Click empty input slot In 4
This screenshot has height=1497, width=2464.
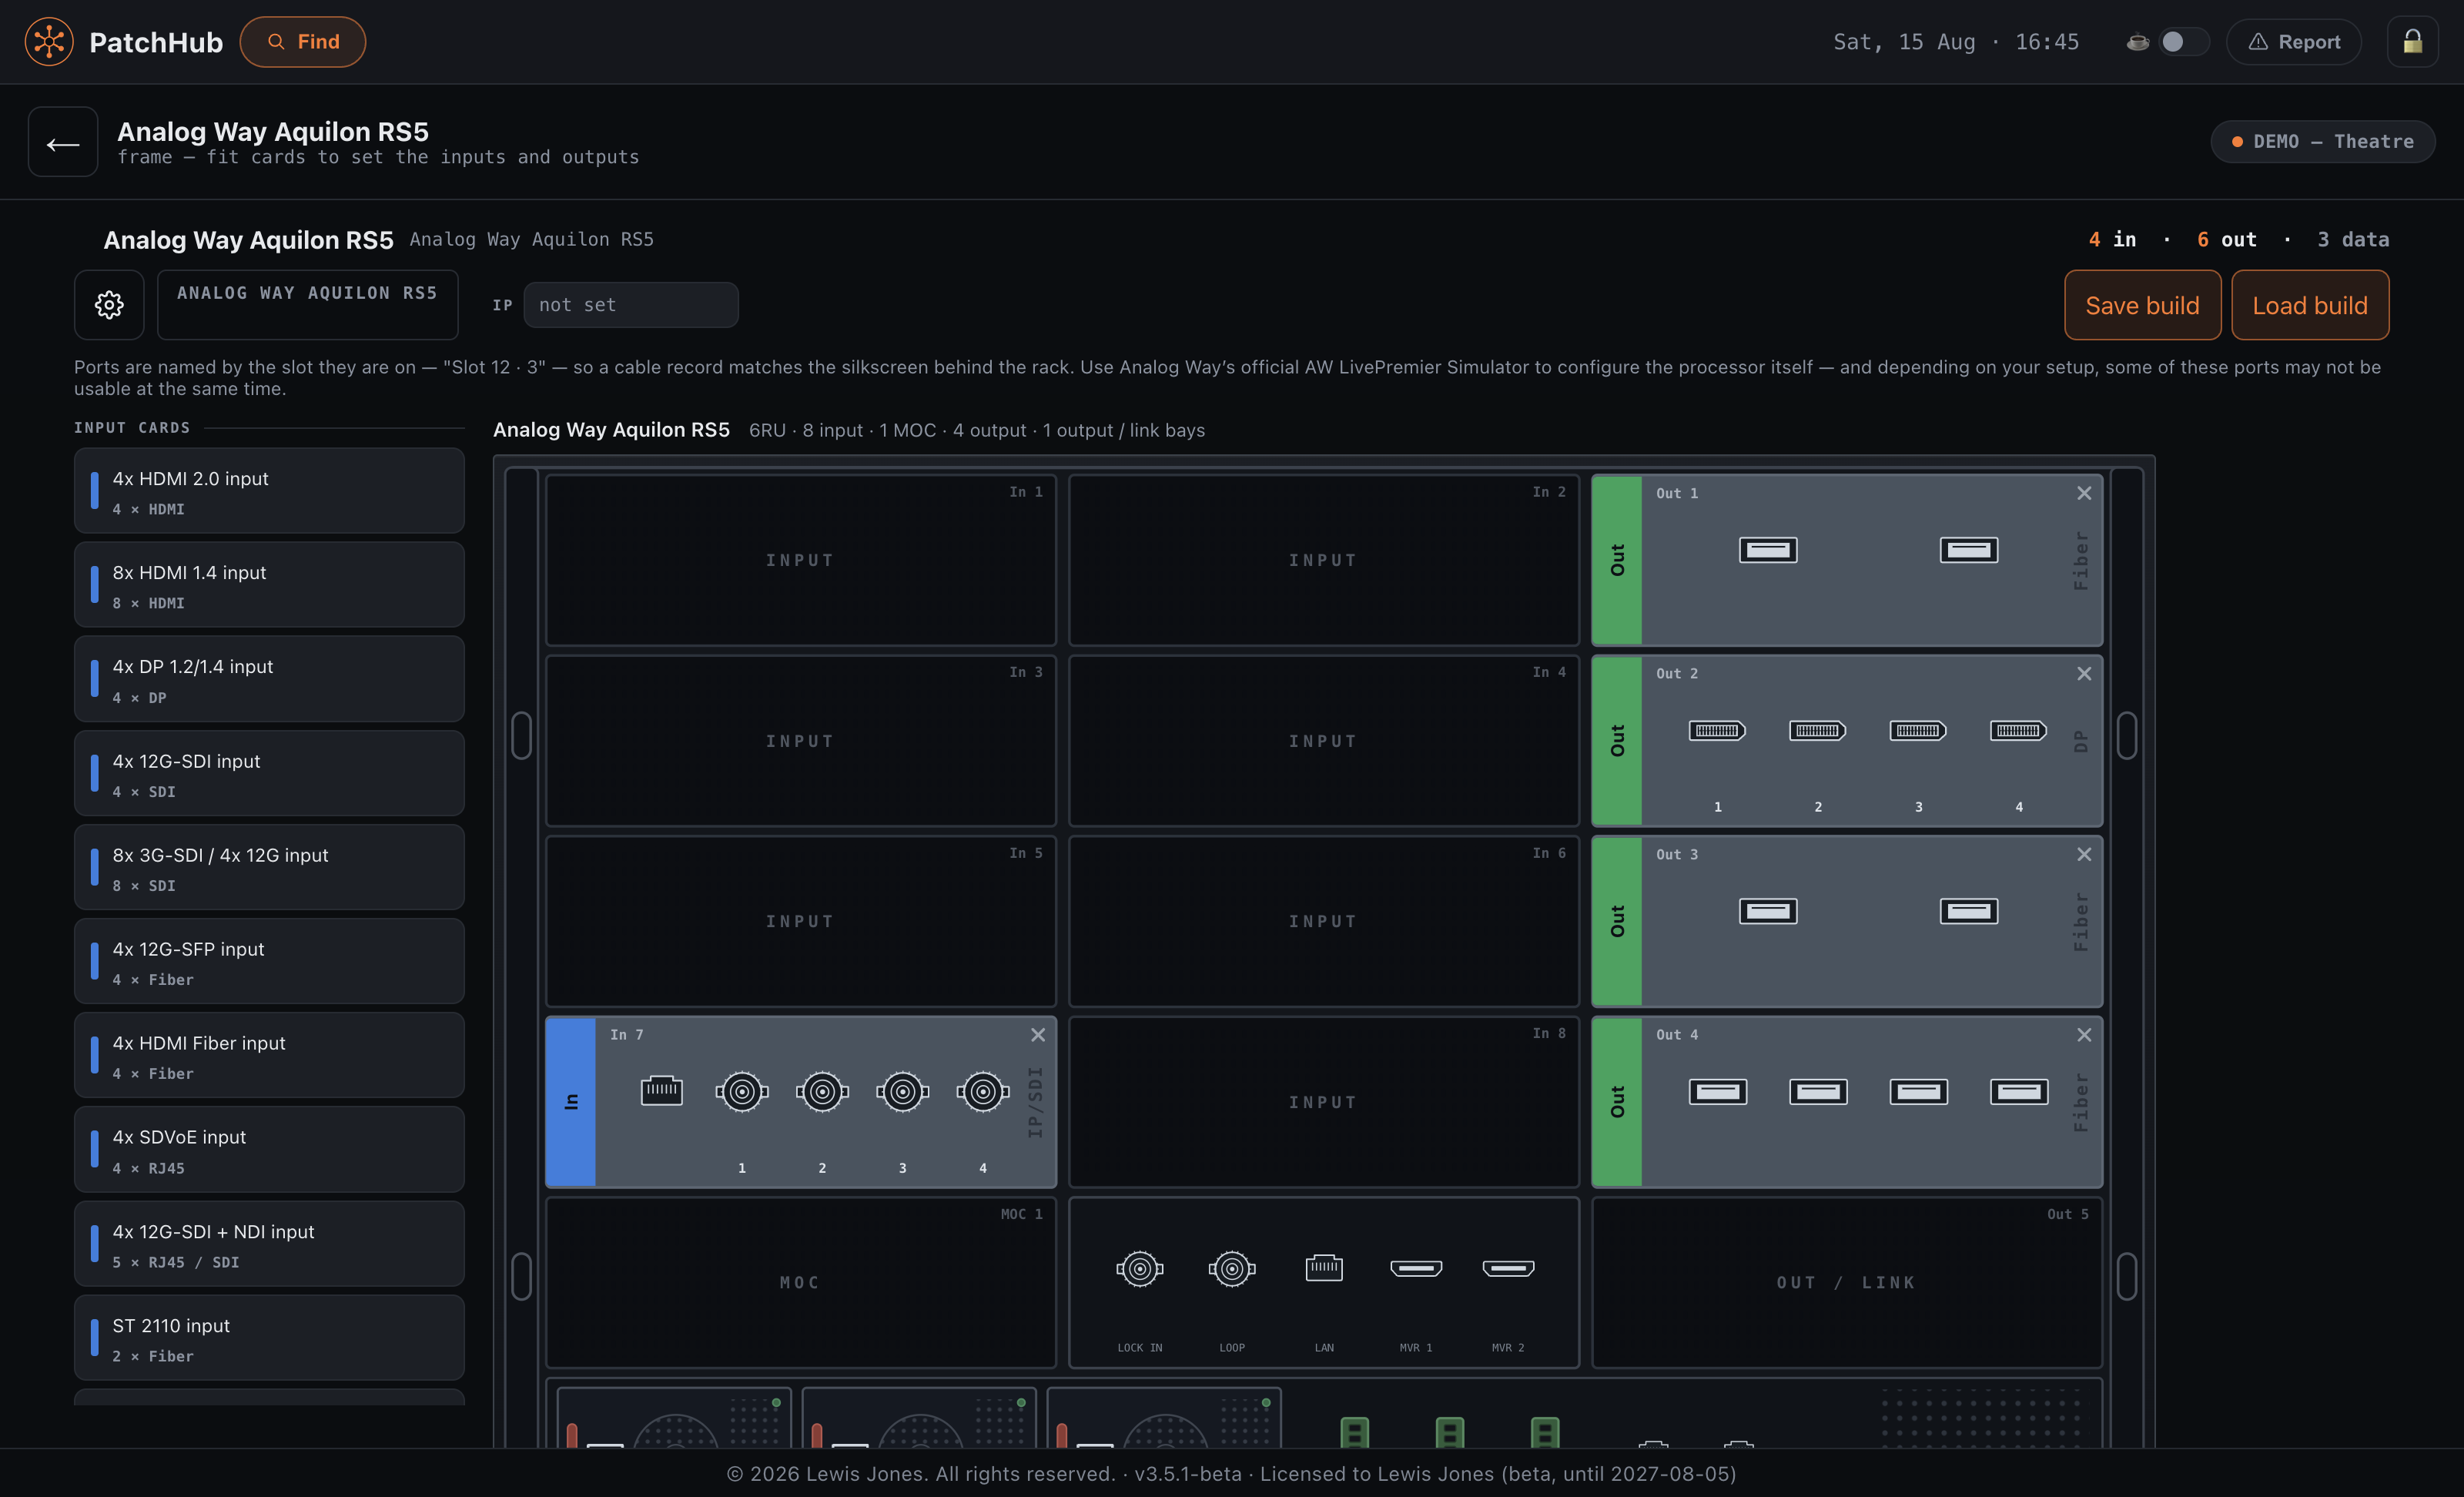point(1323,741)
